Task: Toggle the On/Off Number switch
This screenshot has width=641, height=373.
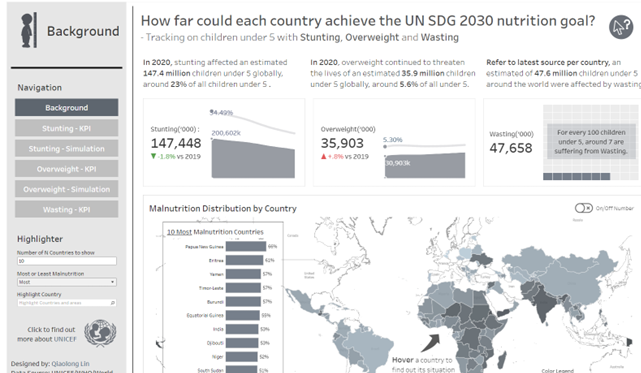Action: (x=583, y=208)
